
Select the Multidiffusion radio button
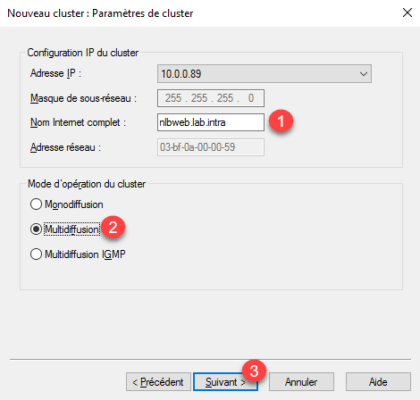tap(36, 229)
